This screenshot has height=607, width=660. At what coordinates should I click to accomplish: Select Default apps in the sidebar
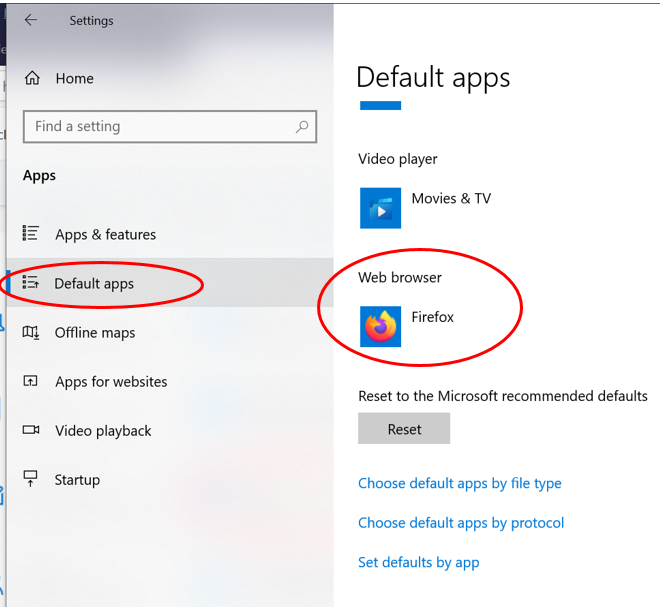pos(170,283)
